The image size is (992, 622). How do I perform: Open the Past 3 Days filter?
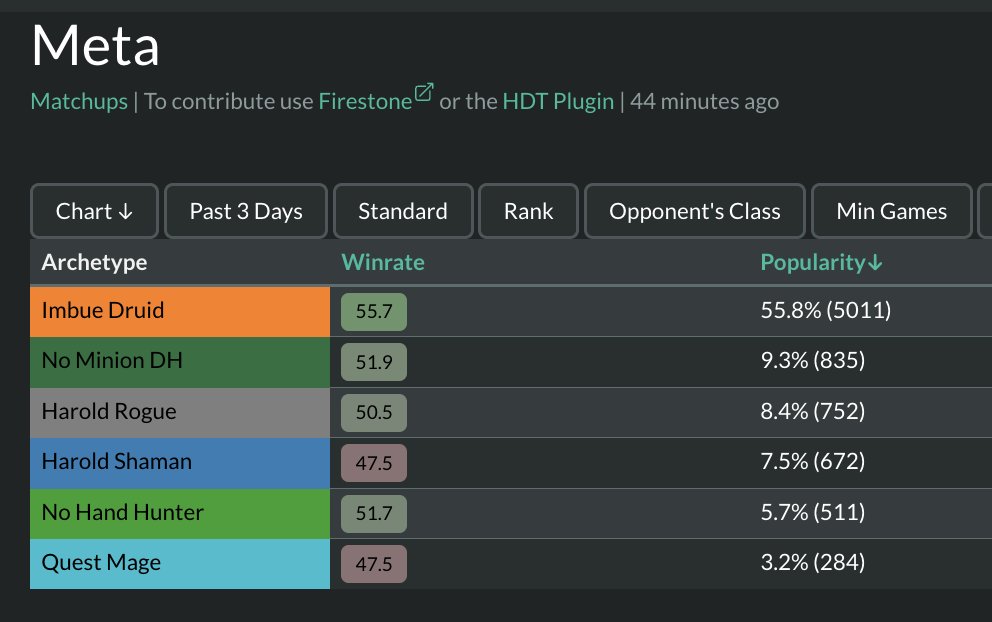pyautogui.click(x=245, y=211)
